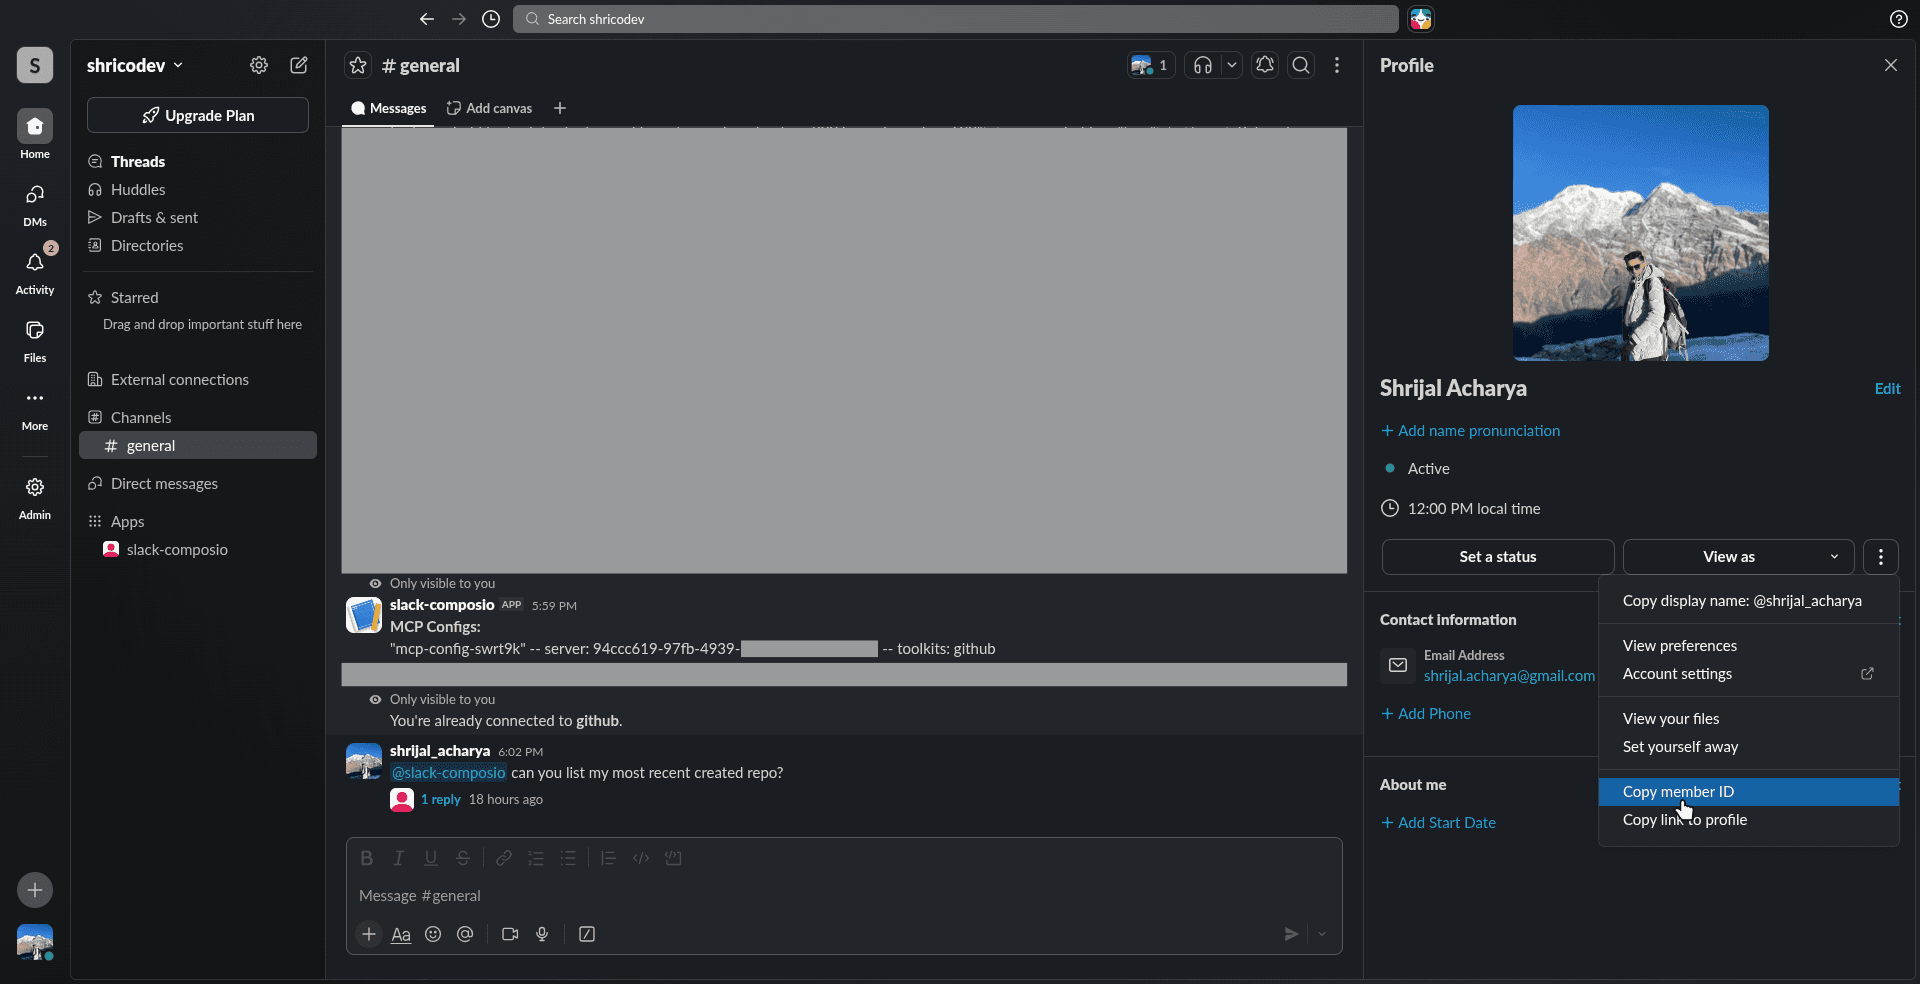Open the Add canvas tab
The height and width of the screenshot is (984, 1920).
click(x=490, y=108)
